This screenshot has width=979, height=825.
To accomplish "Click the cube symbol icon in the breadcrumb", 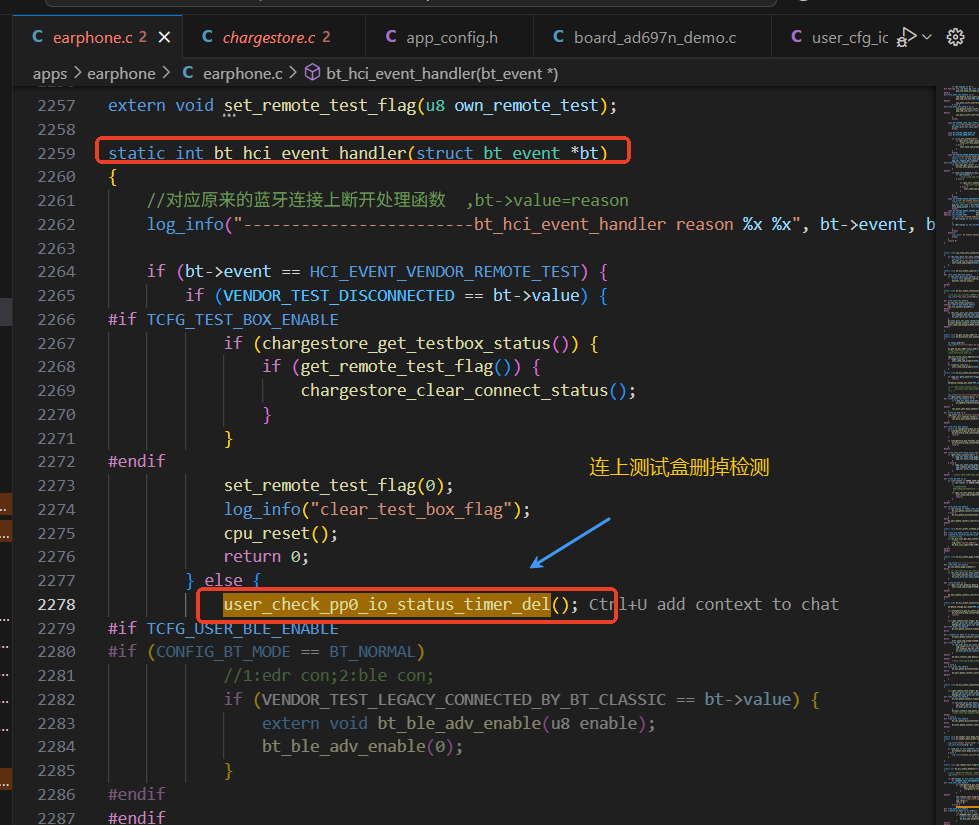I will pos(312,73).
